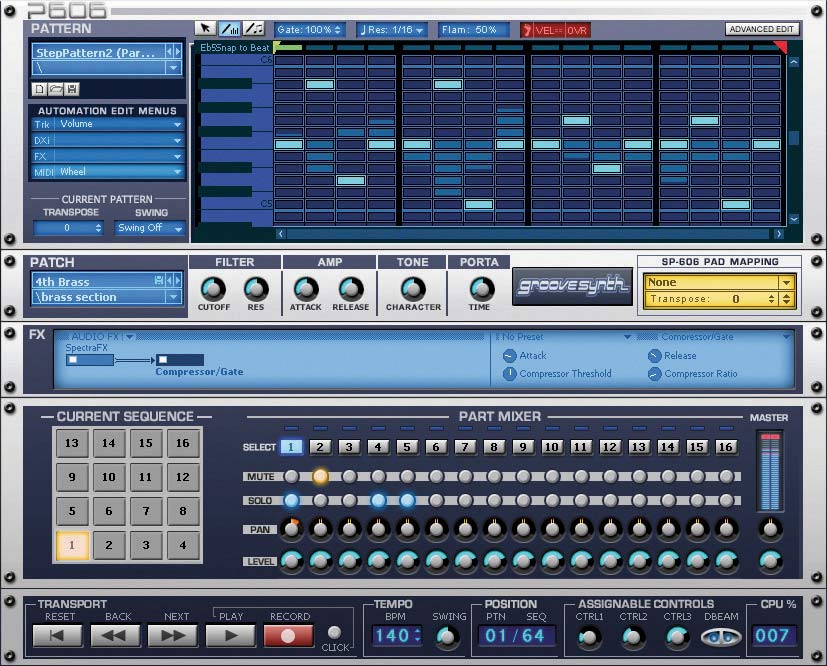Toggle mute for part 16
The width and height of the screenshot is (827, 666).
pyautogui.click(x=726, y=477)
